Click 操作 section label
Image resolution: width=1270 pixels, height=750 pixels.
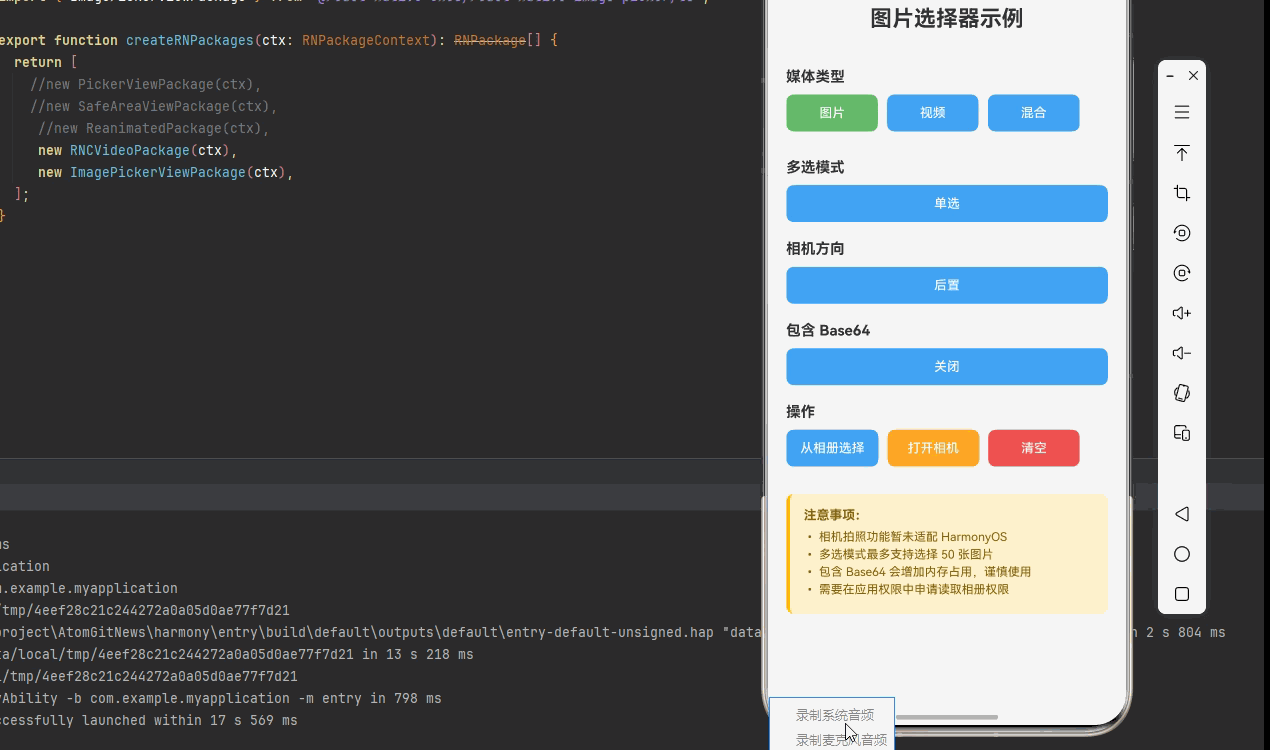pos(800,411)
